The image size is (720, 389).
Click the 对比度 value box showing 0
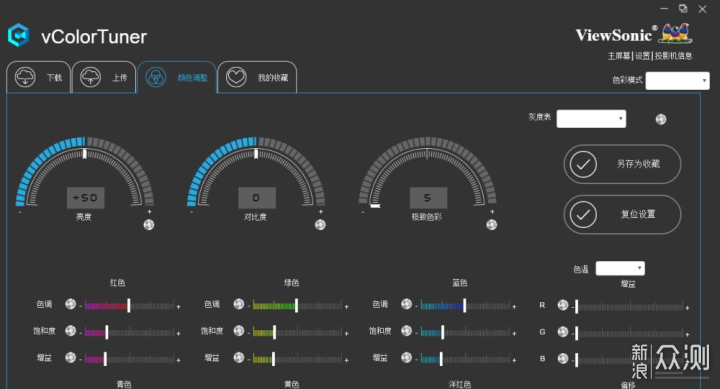pos(257,197)
